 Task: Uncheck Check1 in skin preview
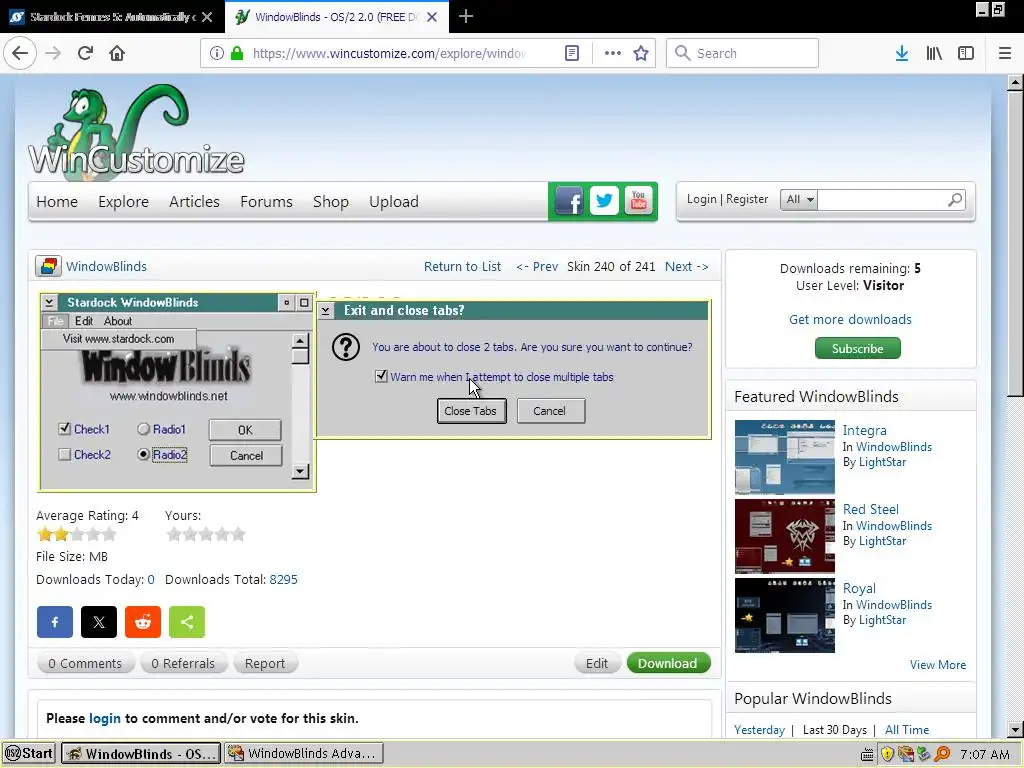(x=64, y=429)
